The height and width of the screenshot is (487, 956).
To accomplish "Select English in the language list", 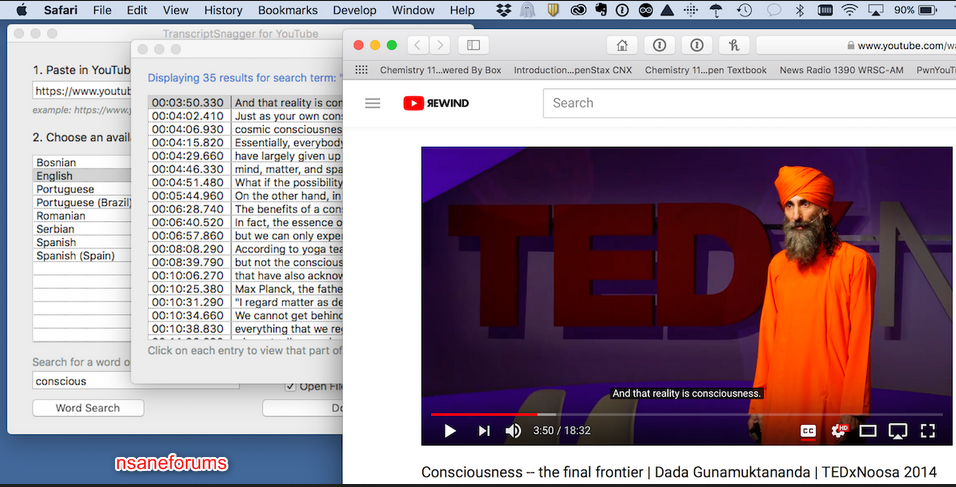I will [x=82, y=176].
